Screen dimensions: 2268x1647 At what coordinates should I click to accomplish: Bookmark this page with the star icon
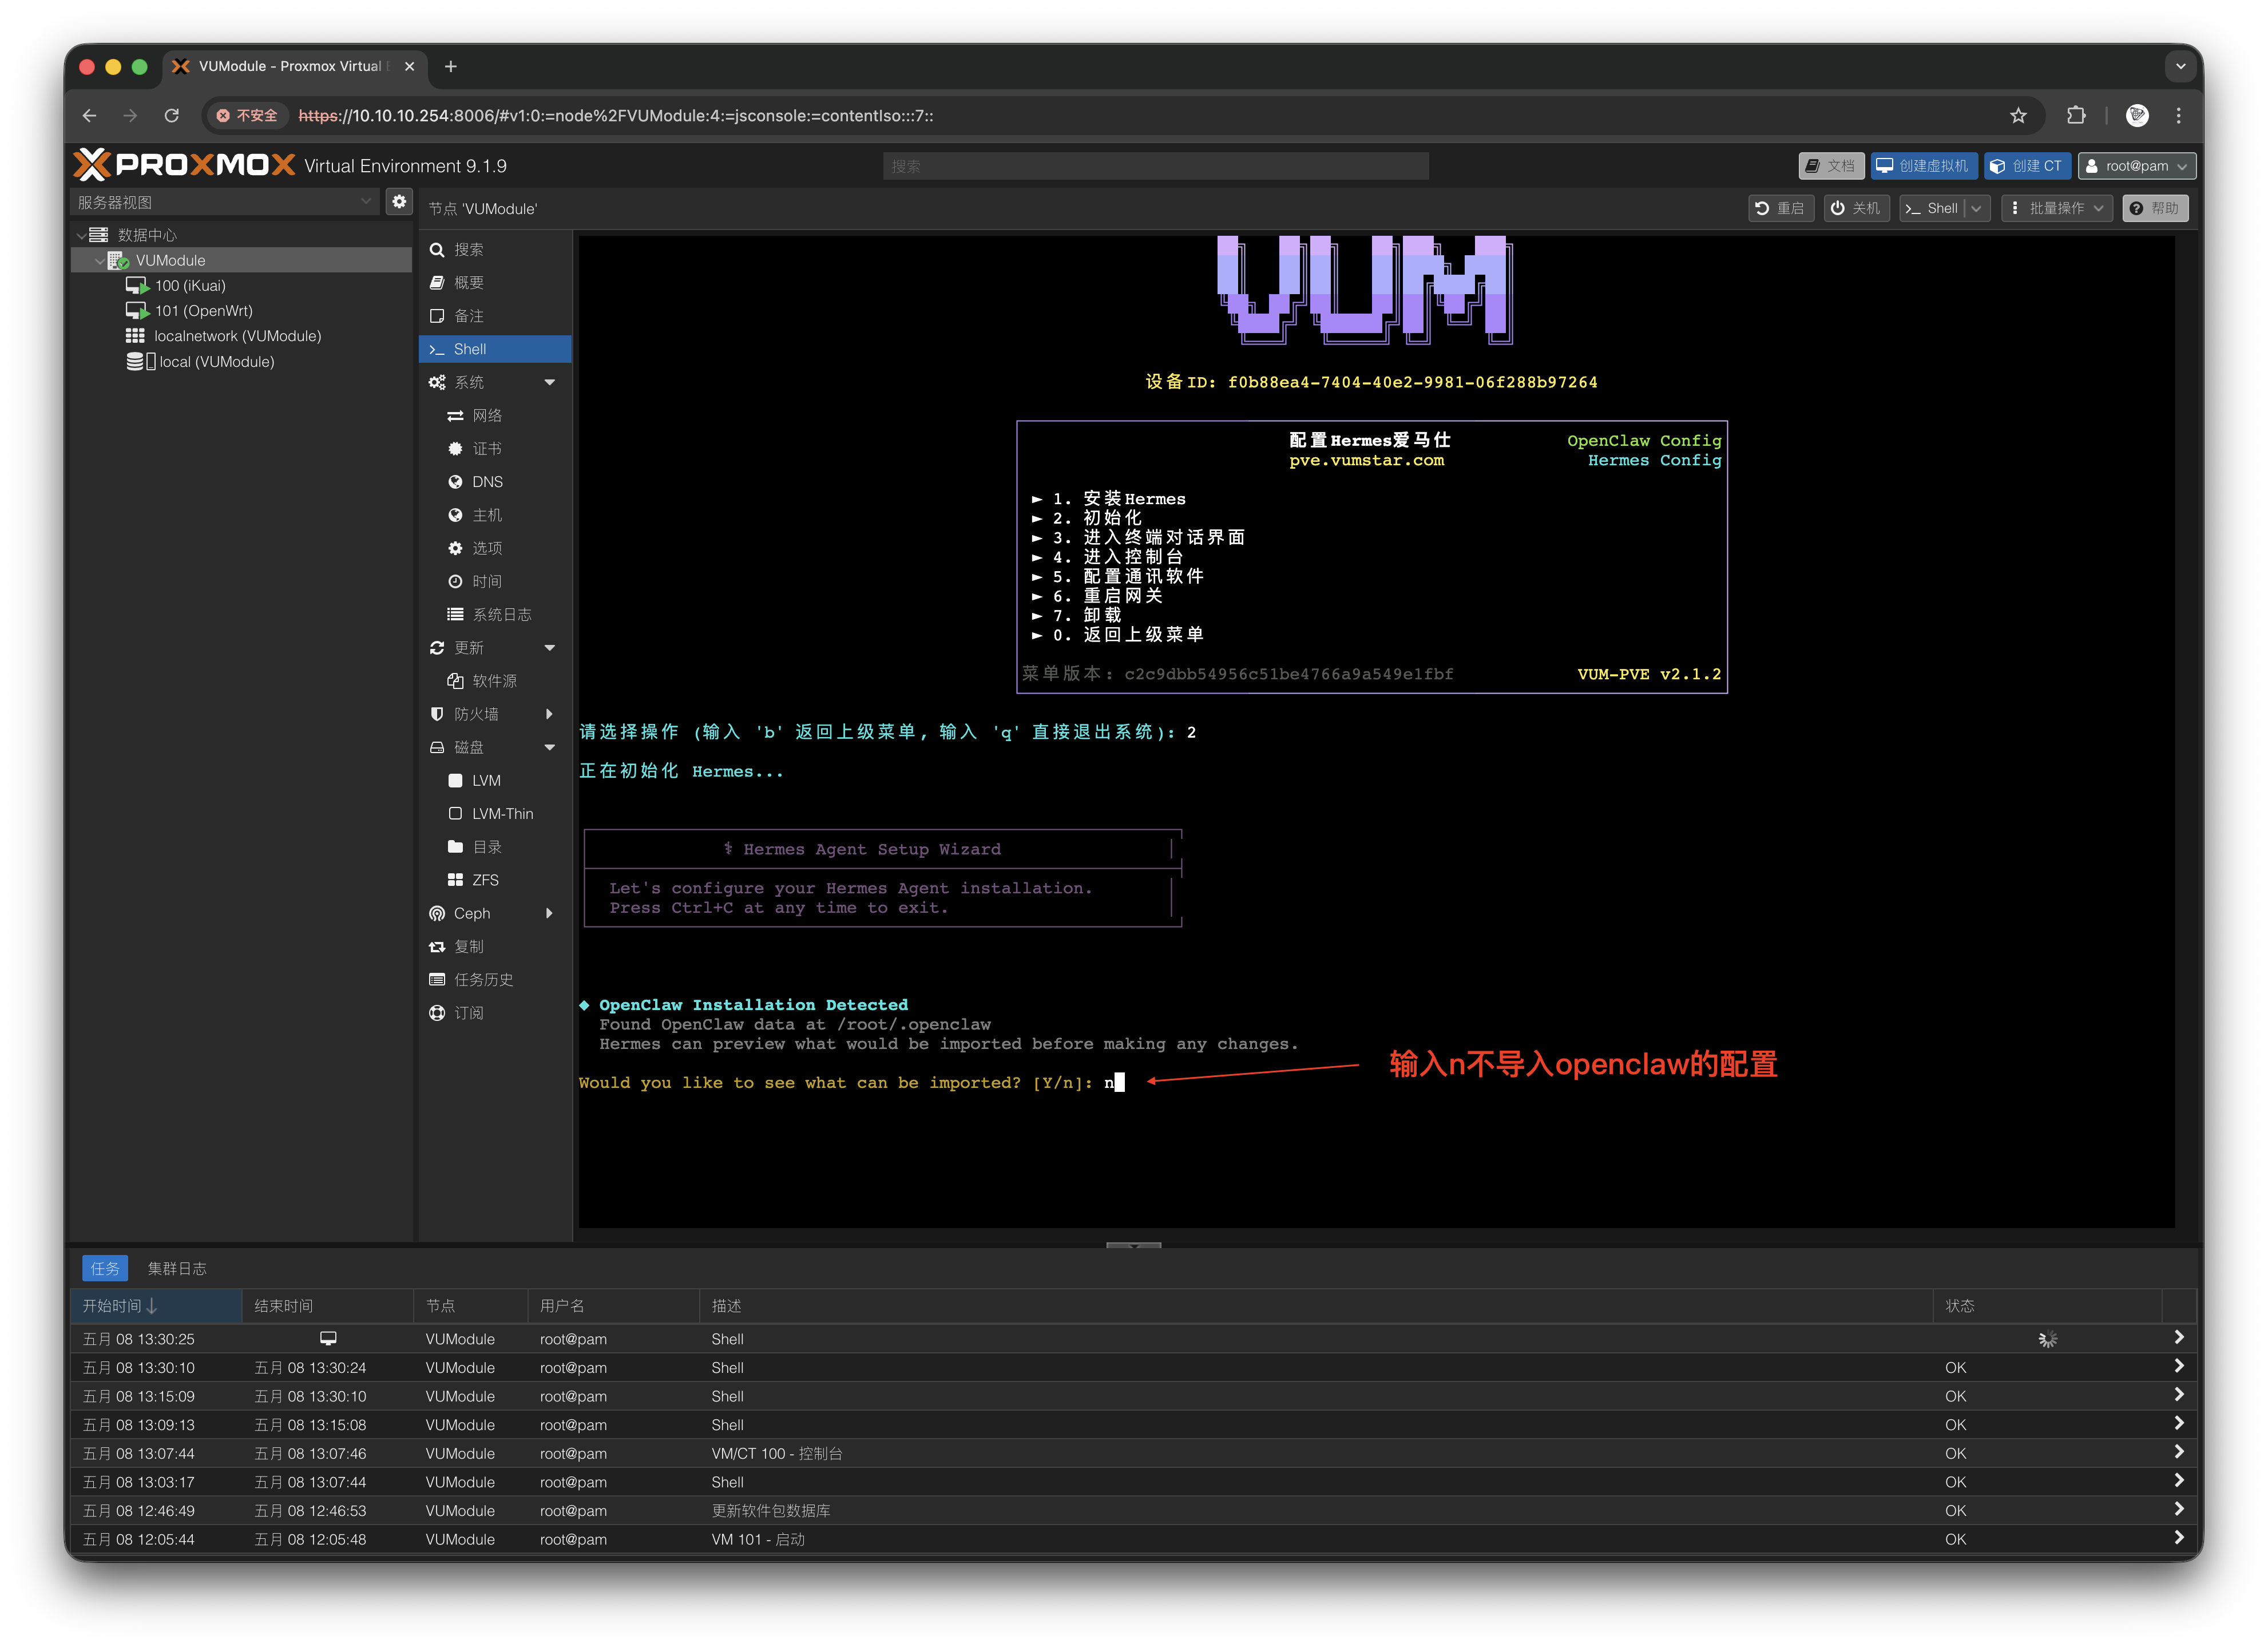click(2018, 116)
